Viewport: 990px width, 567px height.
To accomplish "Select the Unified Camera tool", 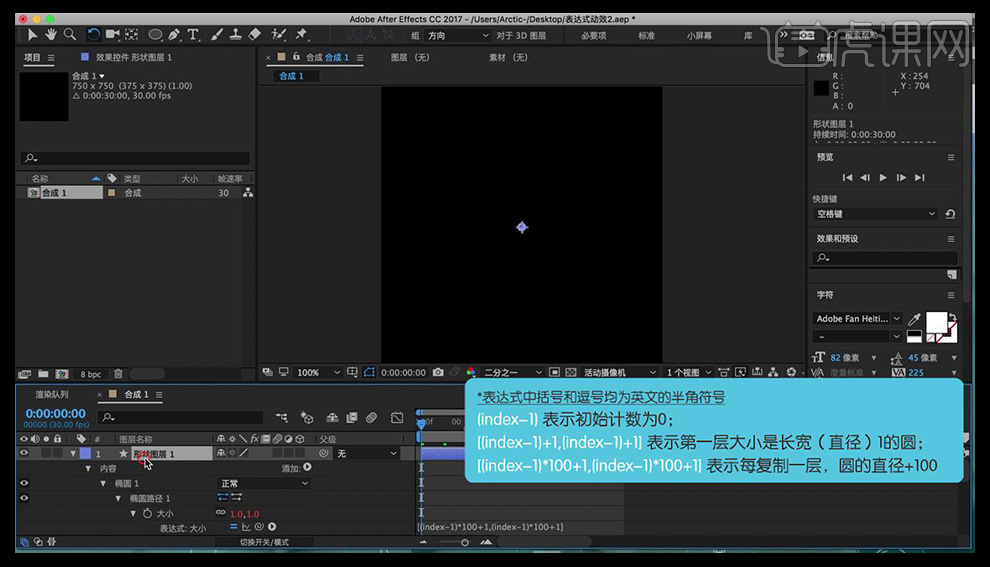I will click(x=112, y=35).
